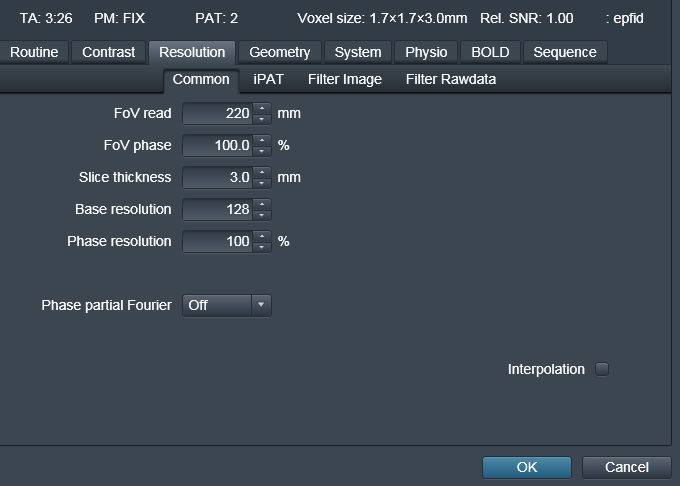Increase FoV phase with up arrow
The width and height of the screenshot is (680, 486).
(262, 140)
